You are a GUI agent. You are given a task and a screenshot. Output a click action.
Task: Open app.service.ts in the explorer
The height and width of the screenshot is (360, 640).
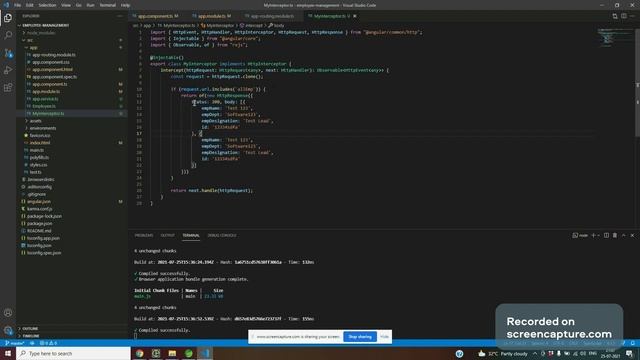pos(45,99)
